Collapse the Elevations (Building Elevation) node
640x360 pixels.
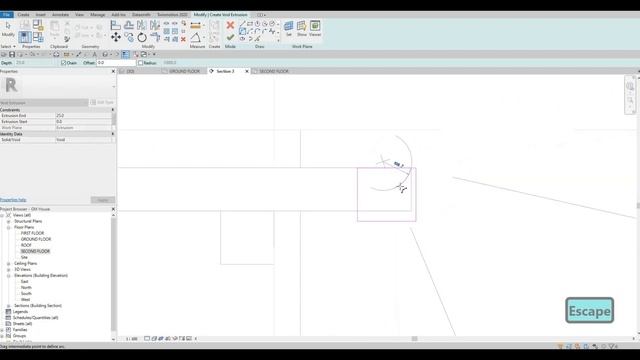click(x=8, y=276)
